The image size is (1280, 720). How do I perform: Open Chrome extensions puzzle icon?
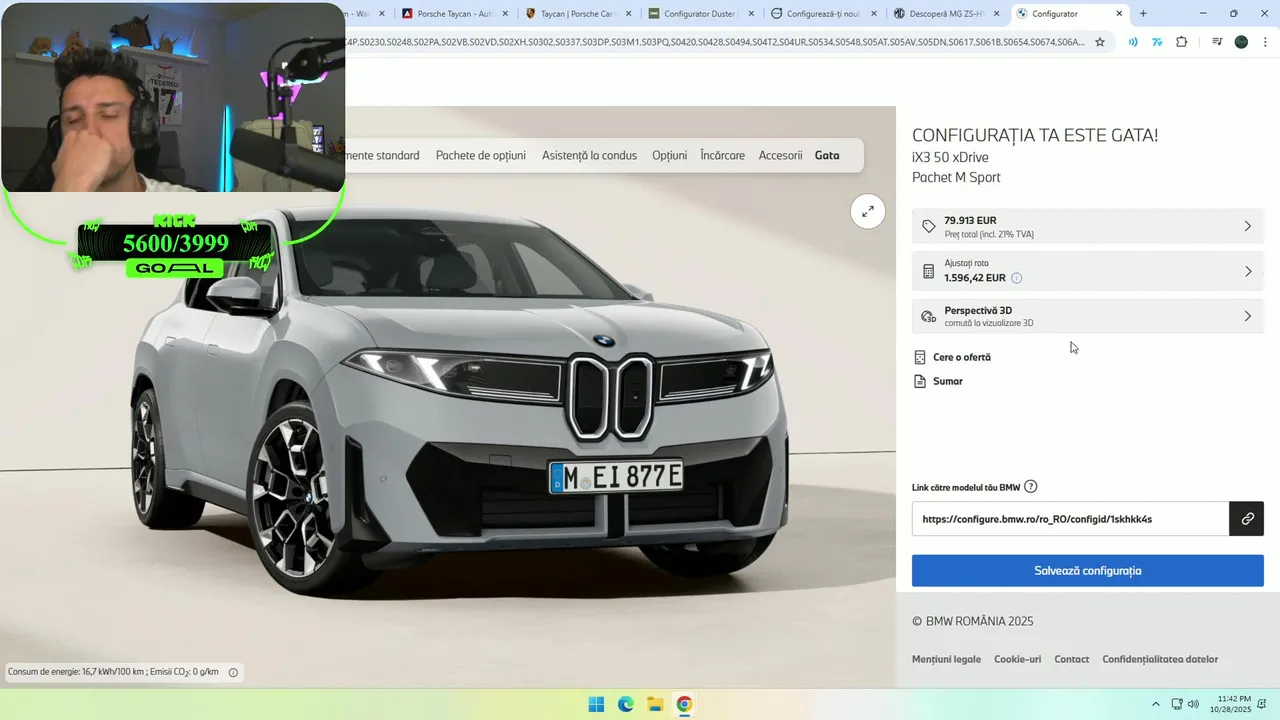pos(1182,42)
